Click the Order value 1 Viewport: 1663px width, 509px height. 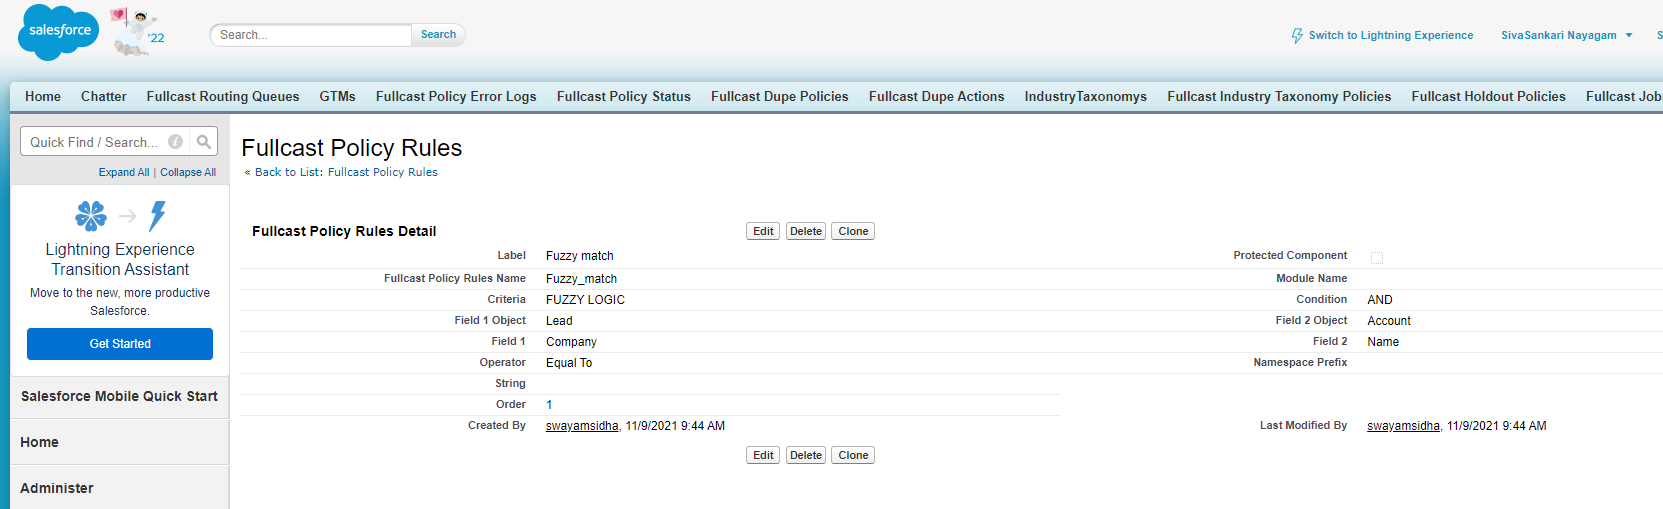pos(549,405)
